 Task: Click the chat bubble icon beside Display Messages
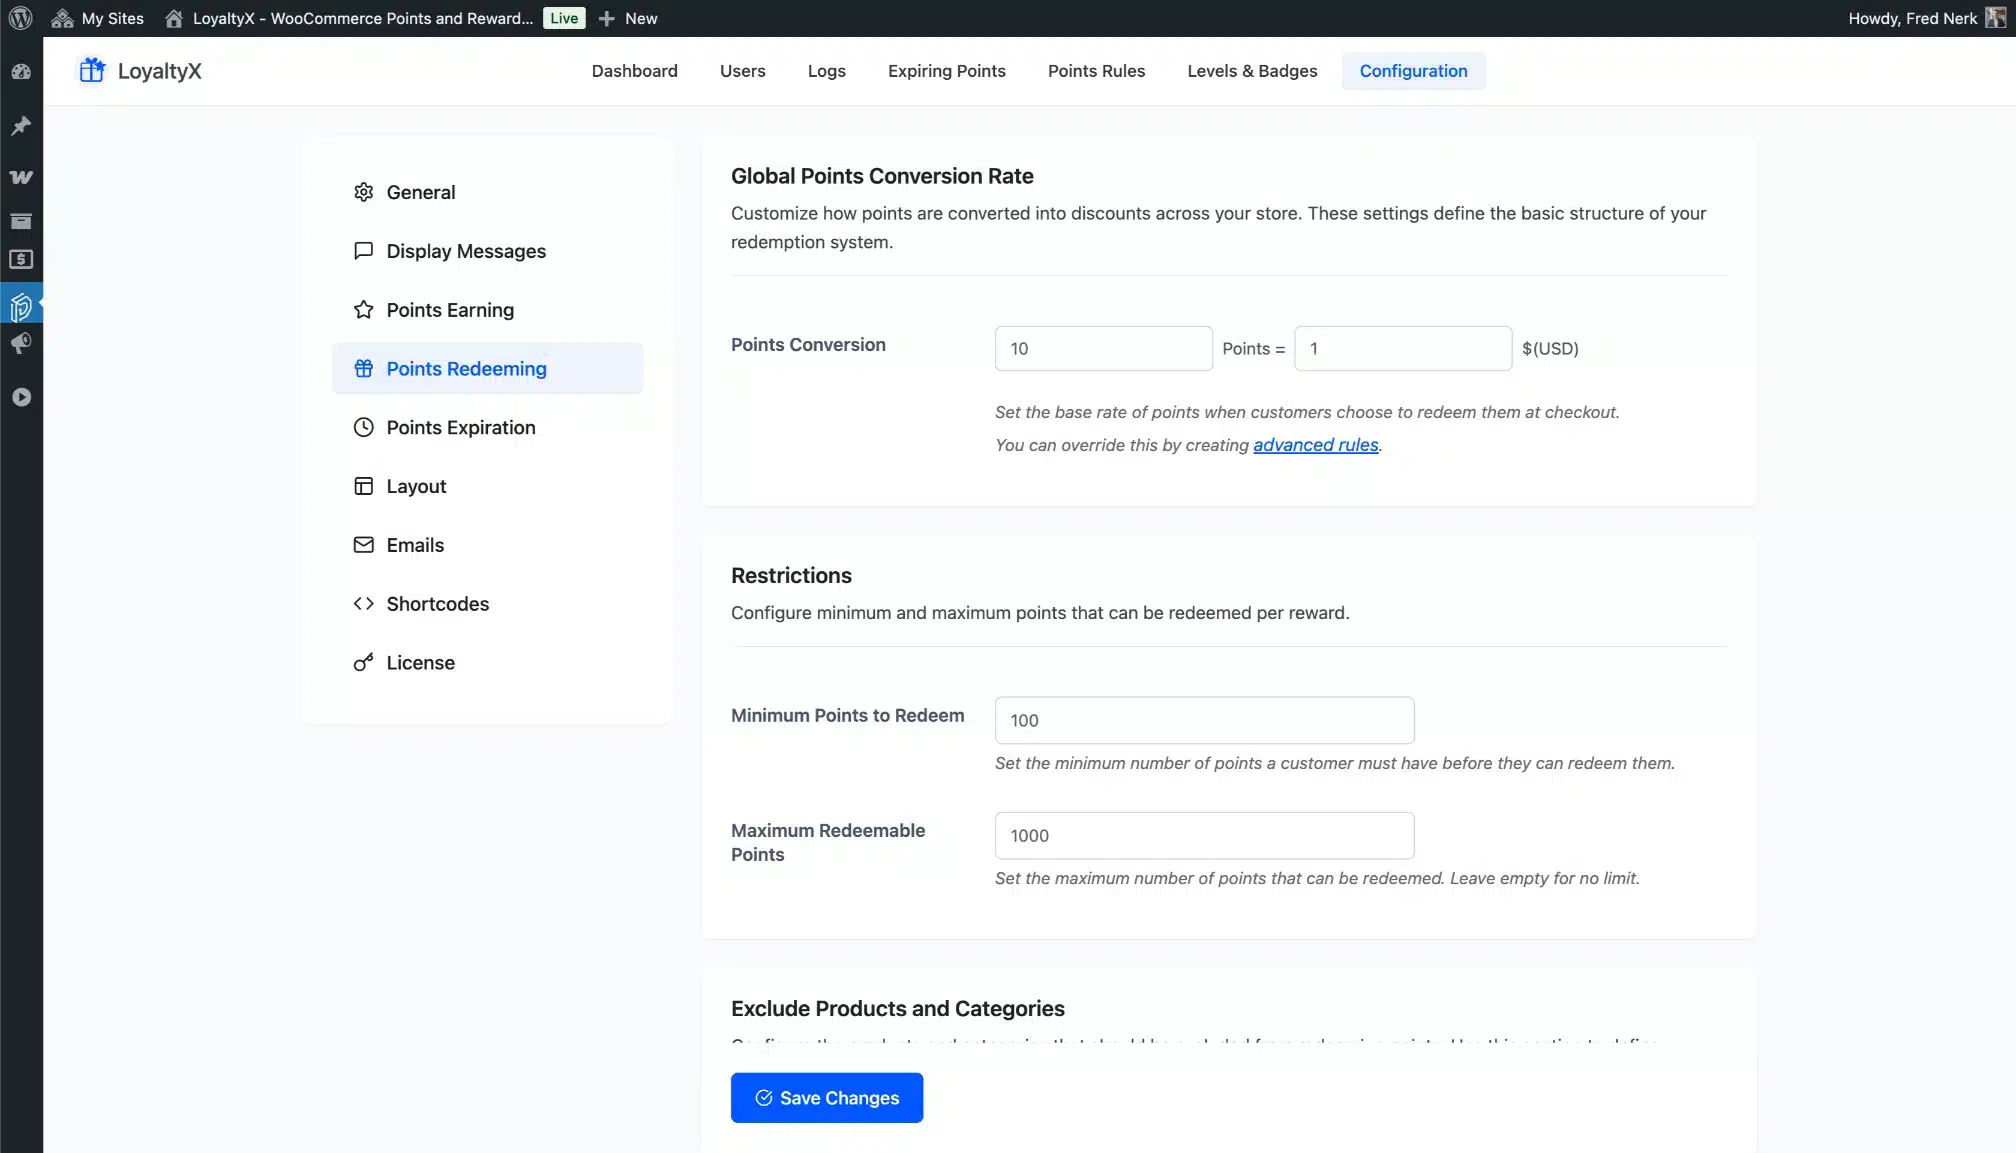364,251
